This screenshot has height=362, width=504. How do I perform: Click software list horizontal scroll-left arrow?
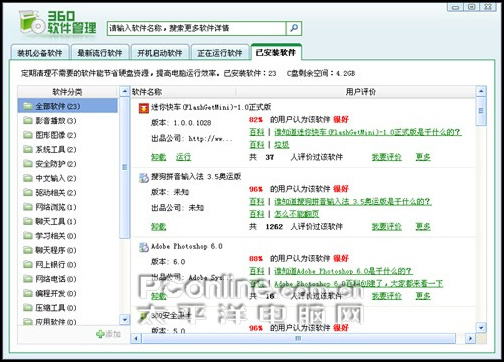pyautogui.click(x=136, y=338)
